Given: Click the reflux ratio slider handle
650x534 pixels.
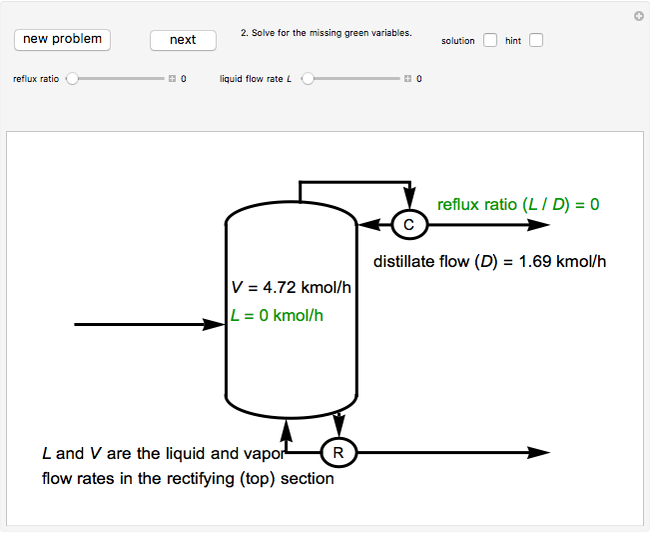Looking at the screenshot, I should [72, 78].
